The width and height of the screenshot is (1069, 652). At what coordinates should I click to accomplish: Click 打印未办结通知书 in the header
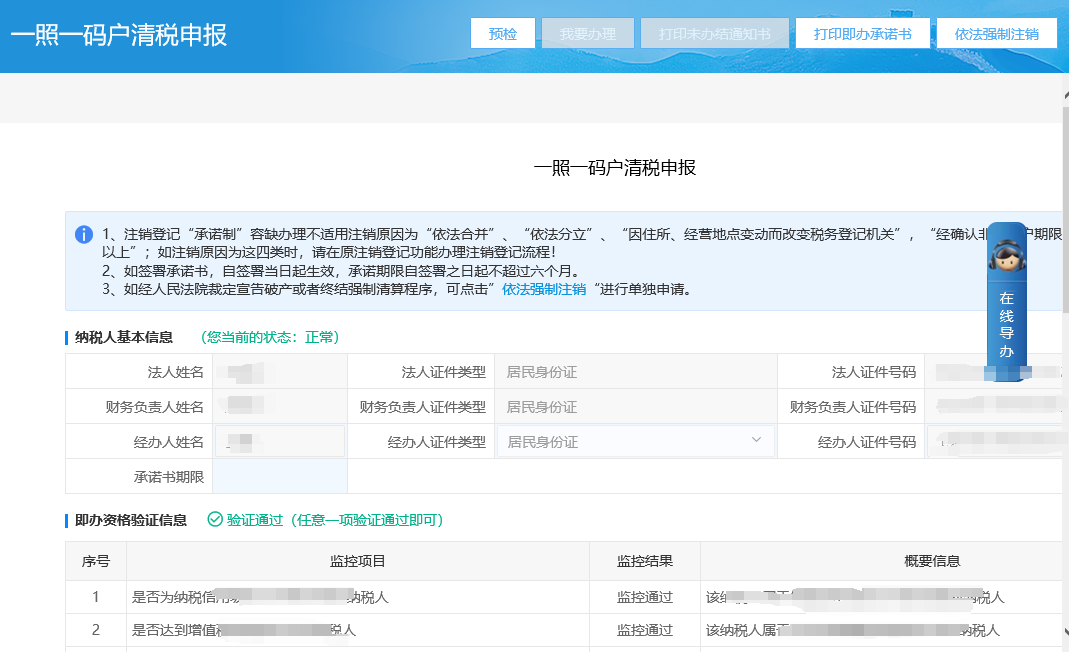[x=715, y=33]
